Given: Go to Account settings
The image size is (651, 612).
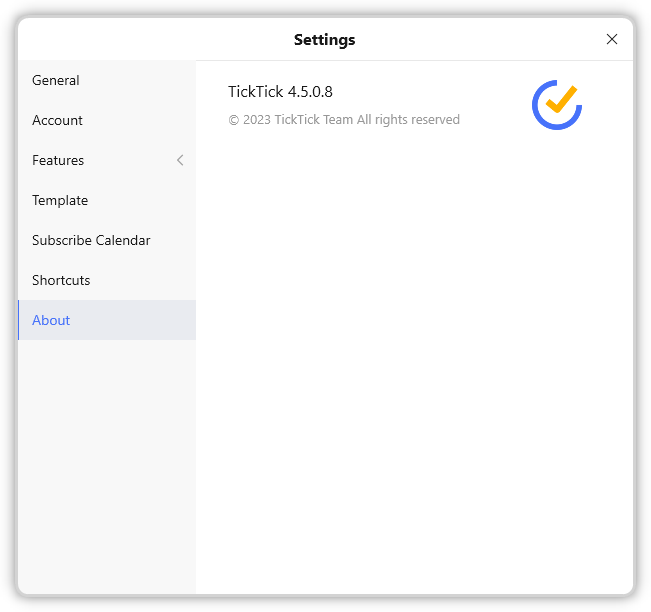Looking at the screenshot, I should [x=107, y=120].
